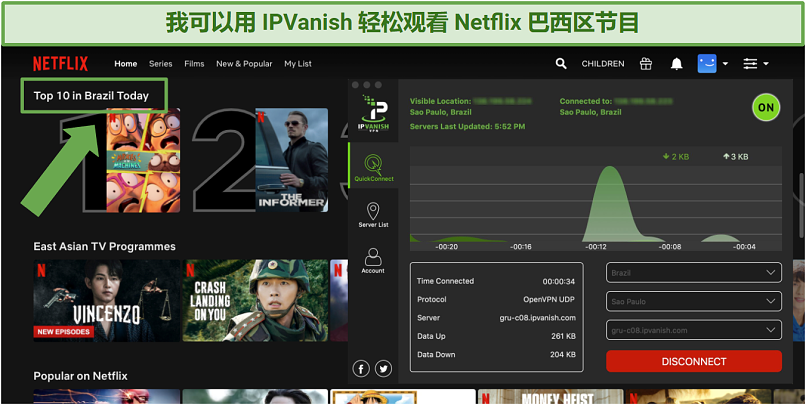
Task: Click the upload 3 KB indicator
Action: (x=736, y=157)
